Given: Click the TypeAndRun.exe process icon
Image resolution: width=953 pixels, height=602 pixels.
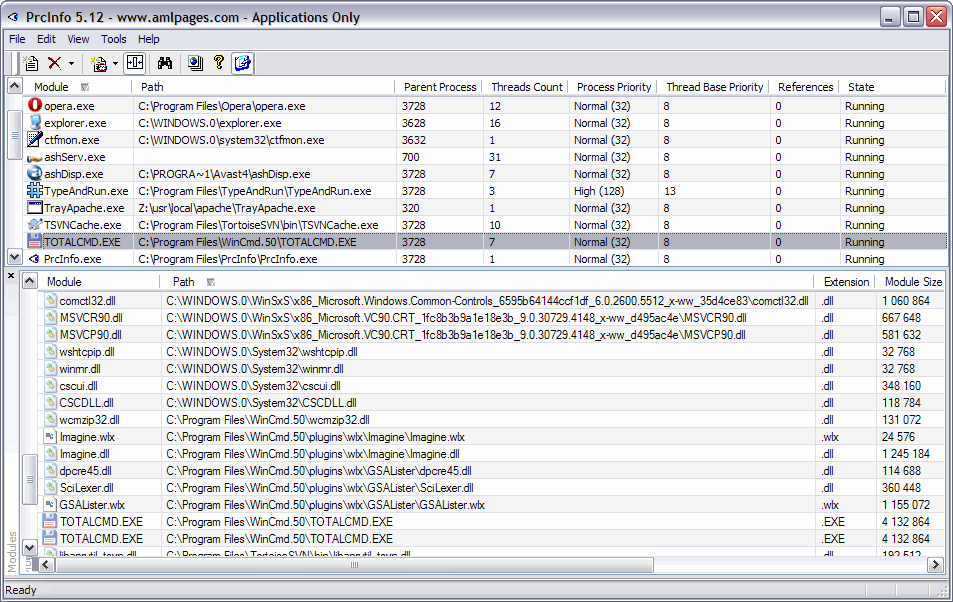Looking at the screenshot, I should point(35,190).
